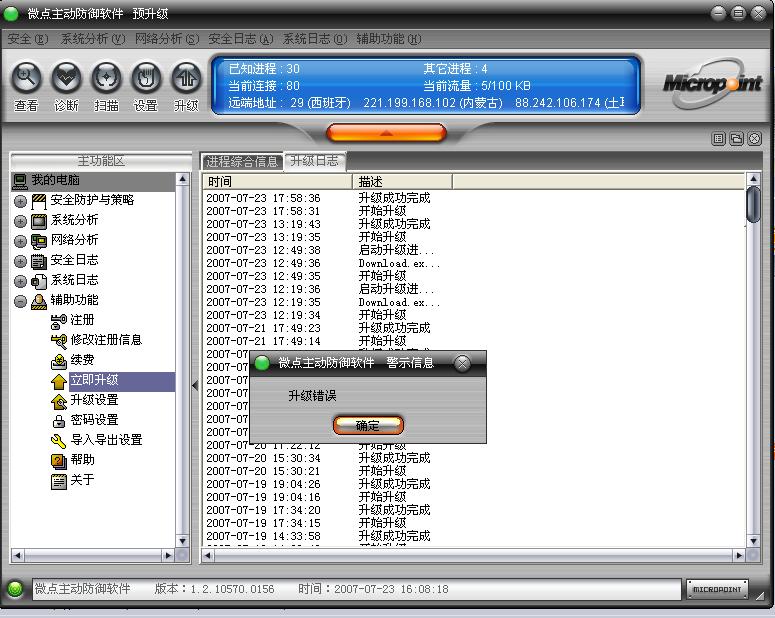Click 确定 in the warning dialog
775x618 pixels.
tap(368, 425)
